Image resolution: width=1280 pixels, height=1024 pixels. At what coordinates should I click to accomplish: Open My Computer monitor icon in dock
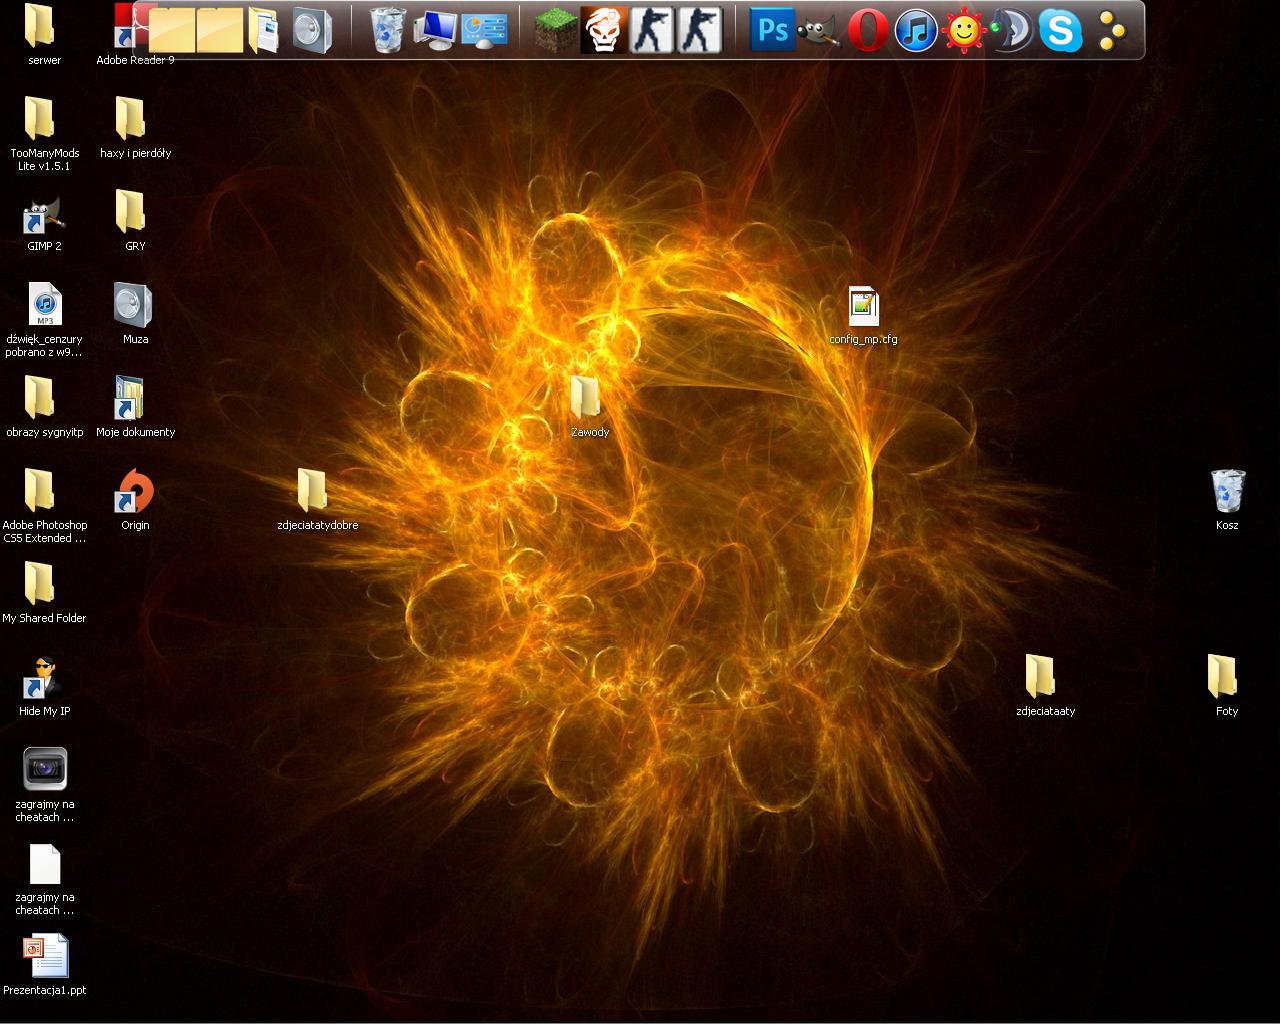point(436,30)
